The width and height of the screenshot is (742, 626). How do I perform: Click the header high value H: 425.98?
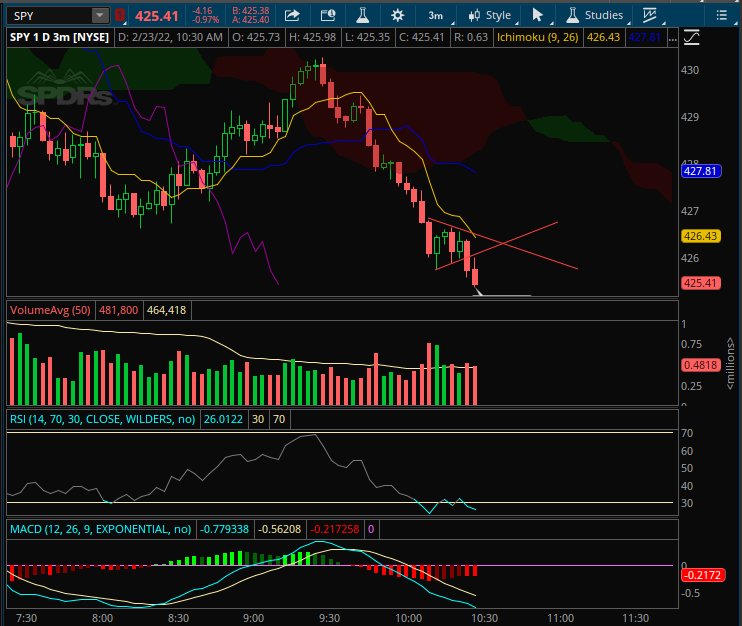pos(312,37)
